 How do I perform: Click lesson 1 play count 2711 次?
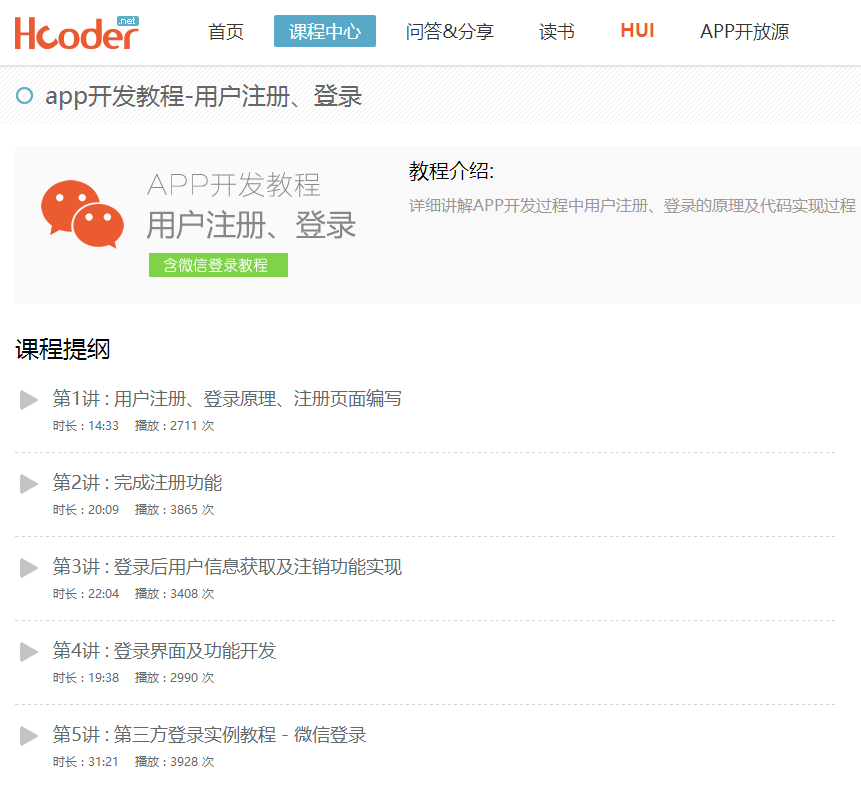(175, 426)
